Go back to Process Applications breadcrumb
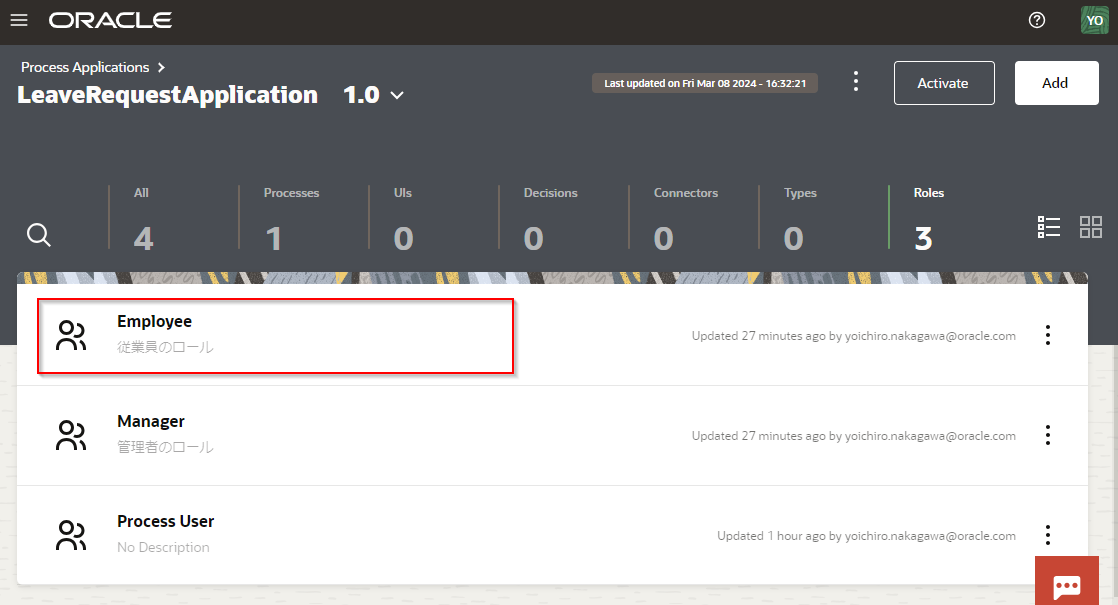The width and height of the screenshot is (1118, 605). coord(85,67)
